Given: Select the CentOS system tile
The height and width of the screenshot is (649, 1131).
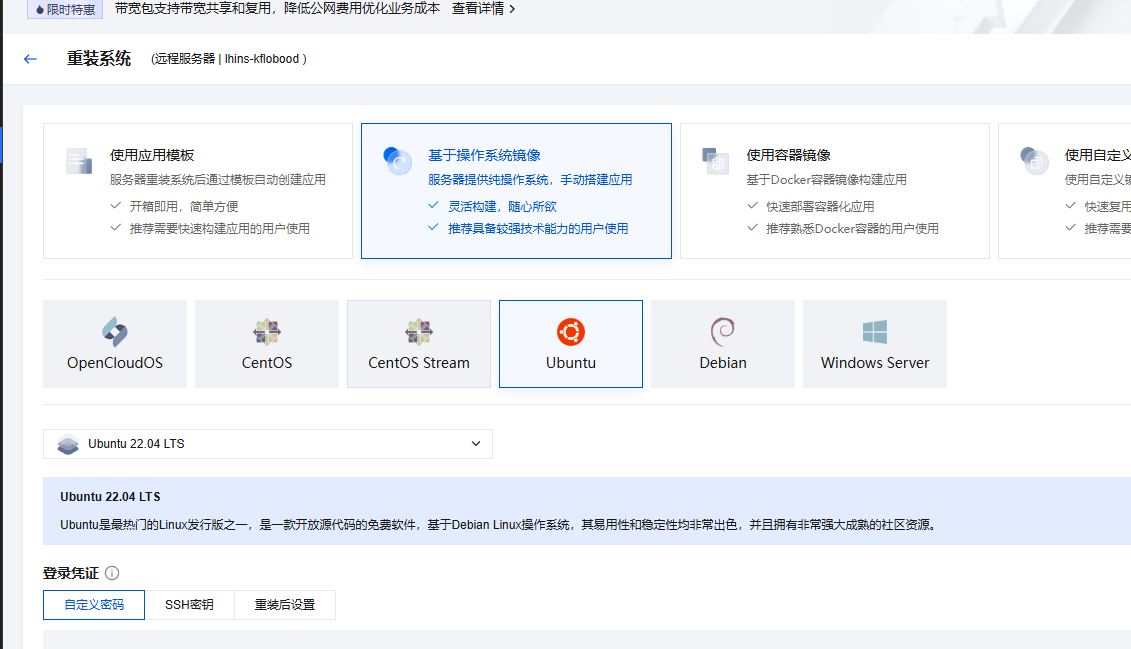Looking at the screenshot, I should coord(267,344).
